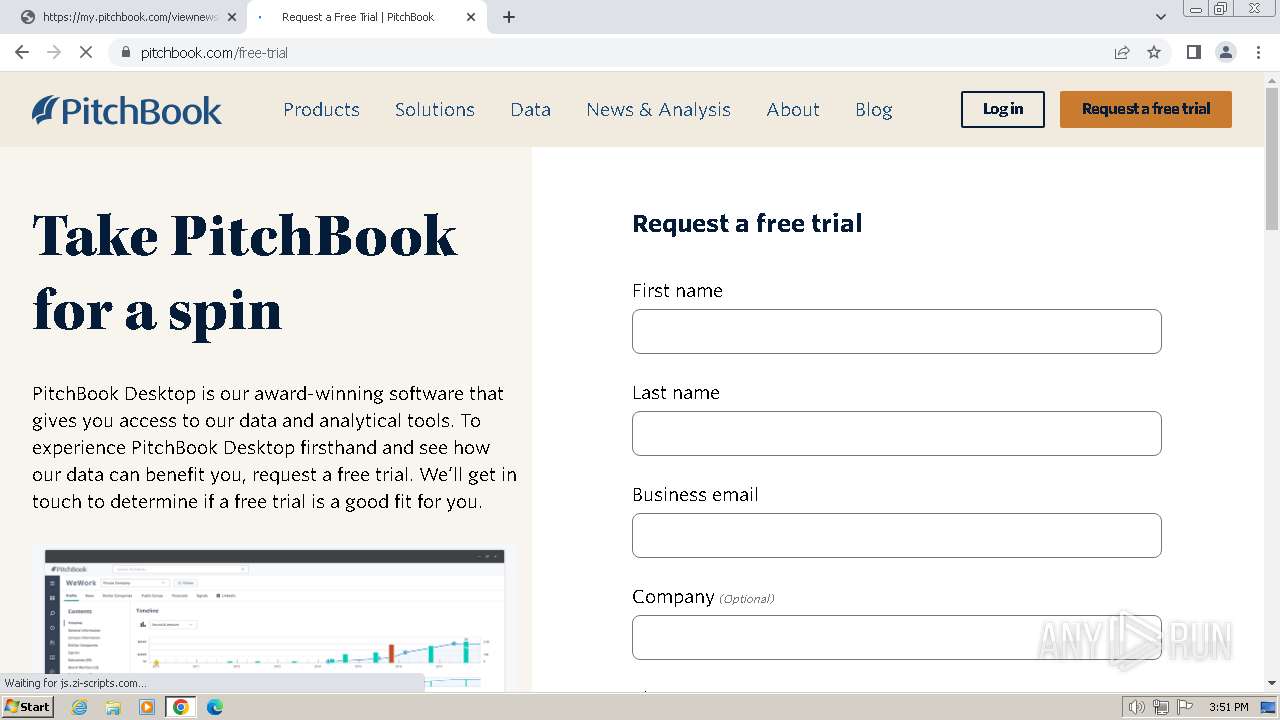Click the scrollbar down arrow
Image resolution: width=1280 pixels, height=720 pixels.
click(x=1272, y=683)
